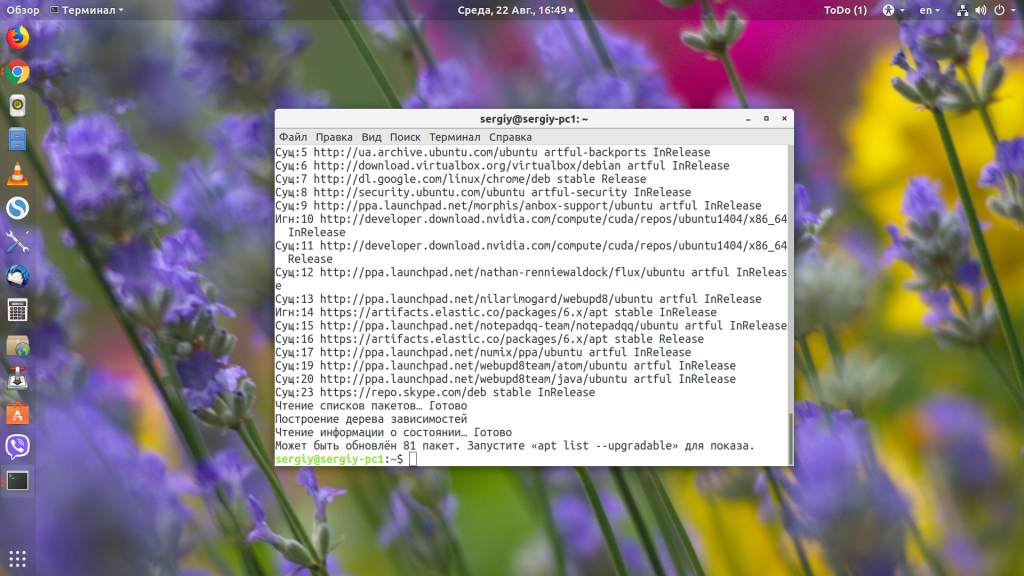Open the Правка menu
The width and height of the screenshot is (1024, 576).
pos(334,137)
